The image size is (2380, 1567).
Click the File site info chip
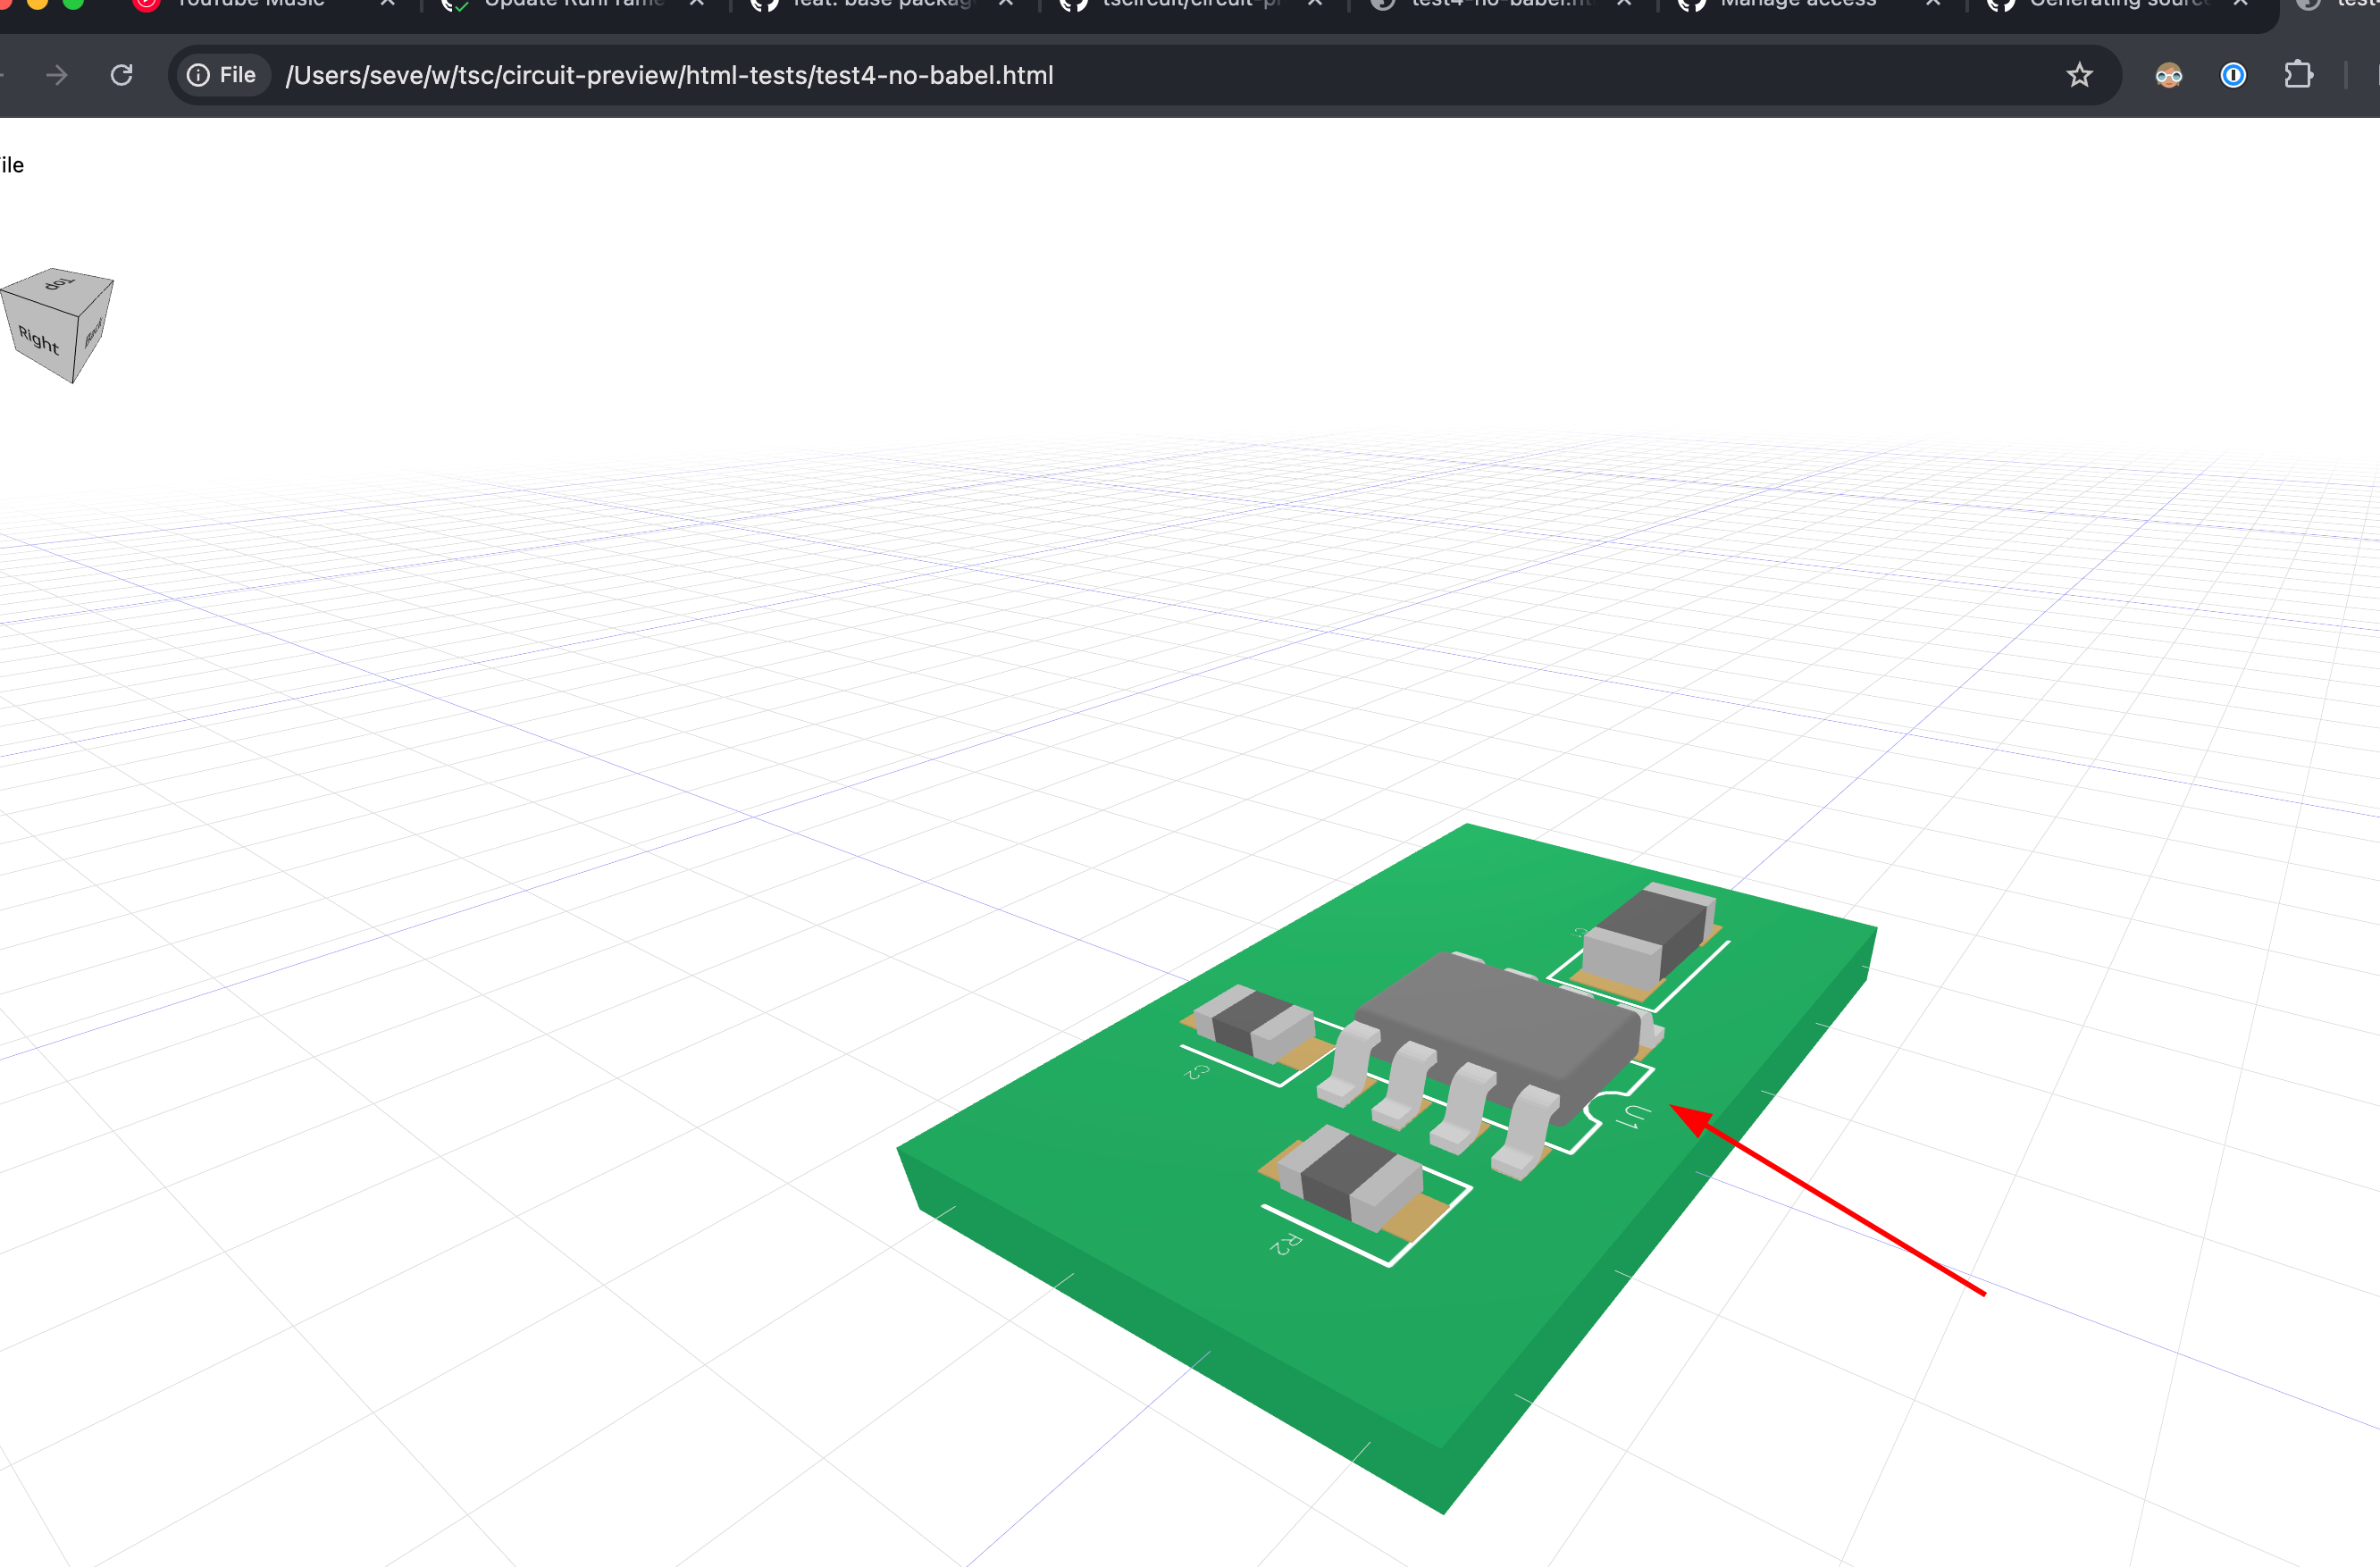[222, 75]
